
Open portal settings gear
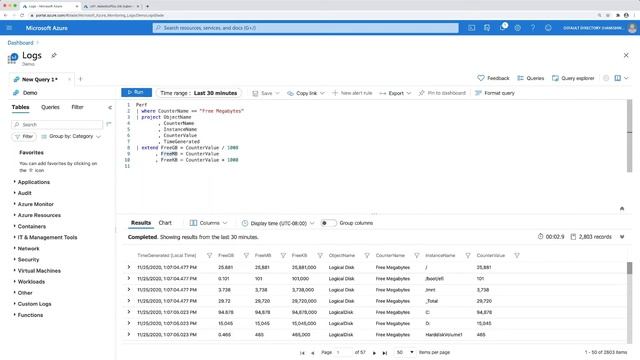click(518, 28)
